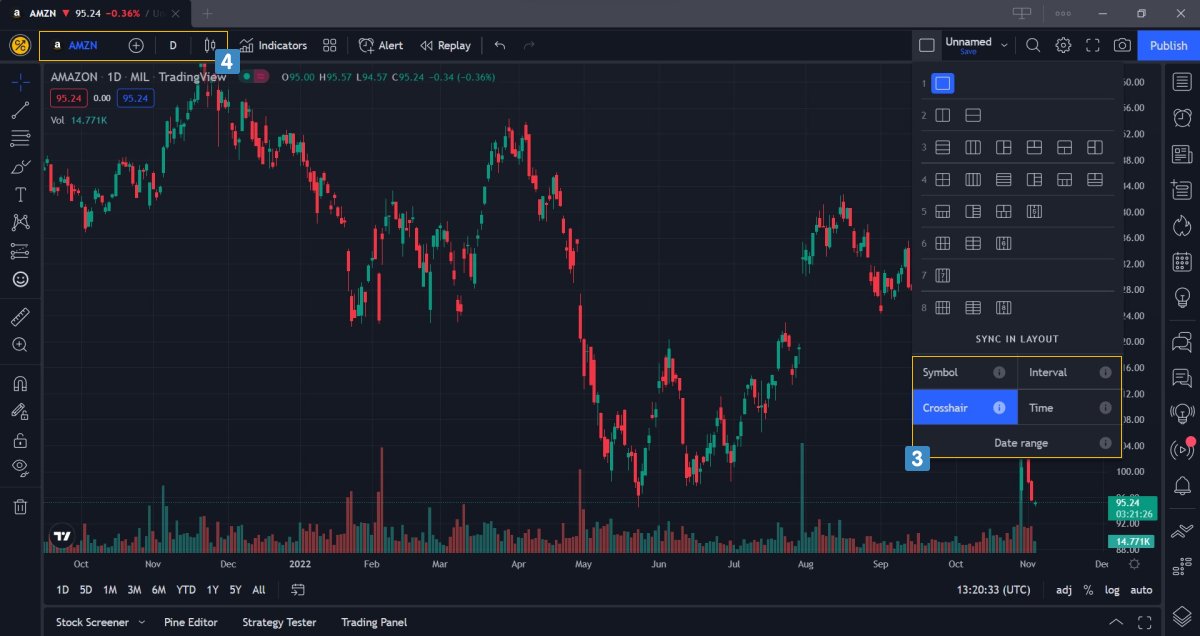Open chart settings gear
This screenshot has height=636, width=1200.
point(1063,45)
